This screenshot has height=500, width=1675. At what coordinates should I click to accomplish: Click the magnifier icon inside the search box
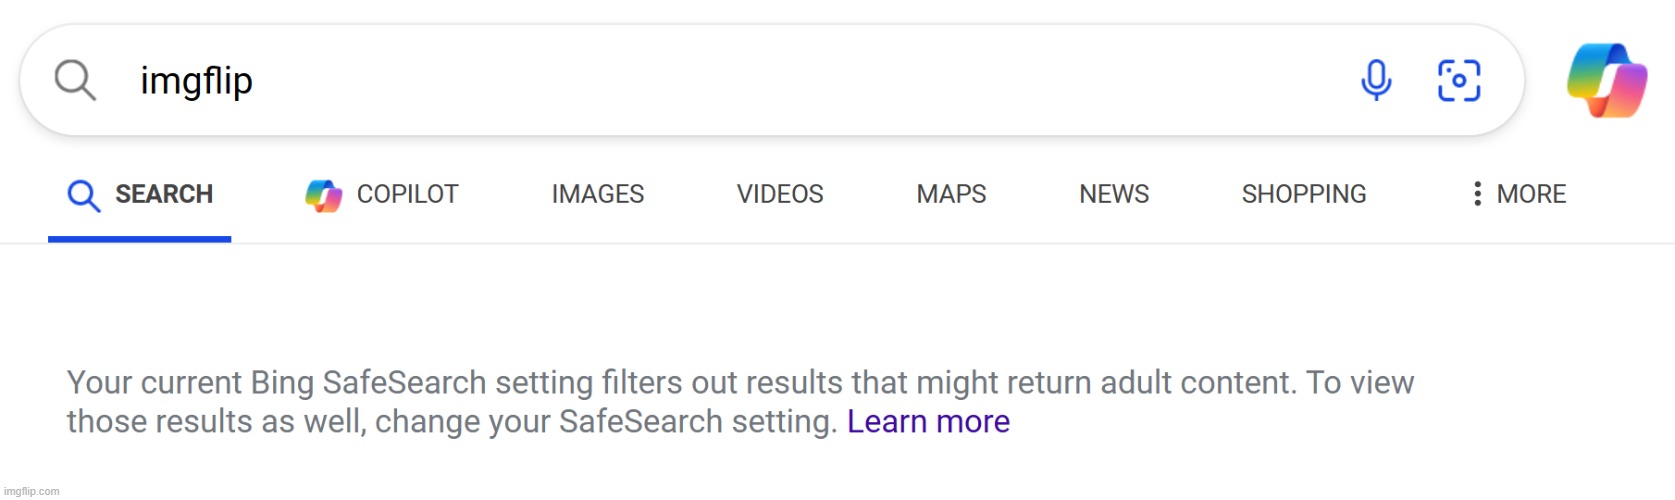tap(75, 80)
